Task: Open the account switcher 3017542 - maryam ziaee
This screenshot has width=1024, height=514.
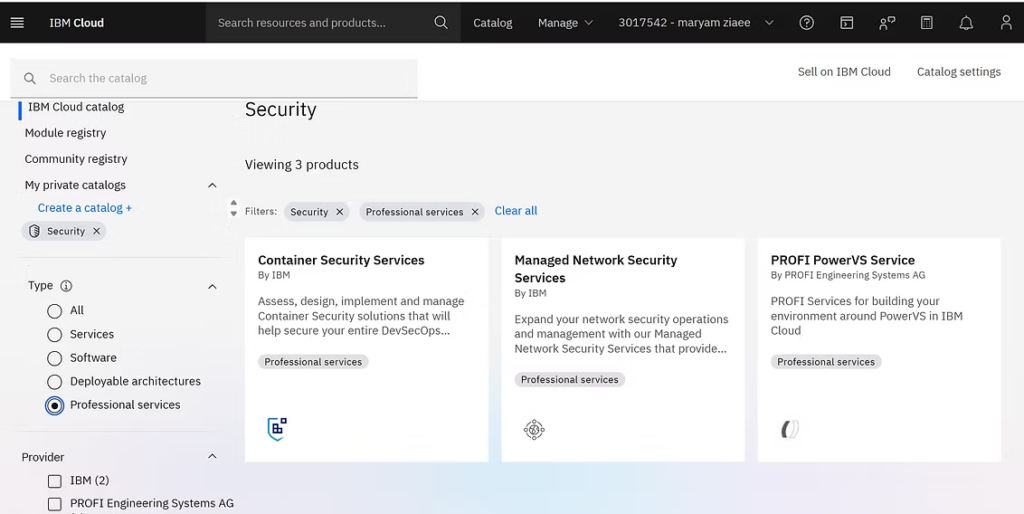Action: coord(696,23)
